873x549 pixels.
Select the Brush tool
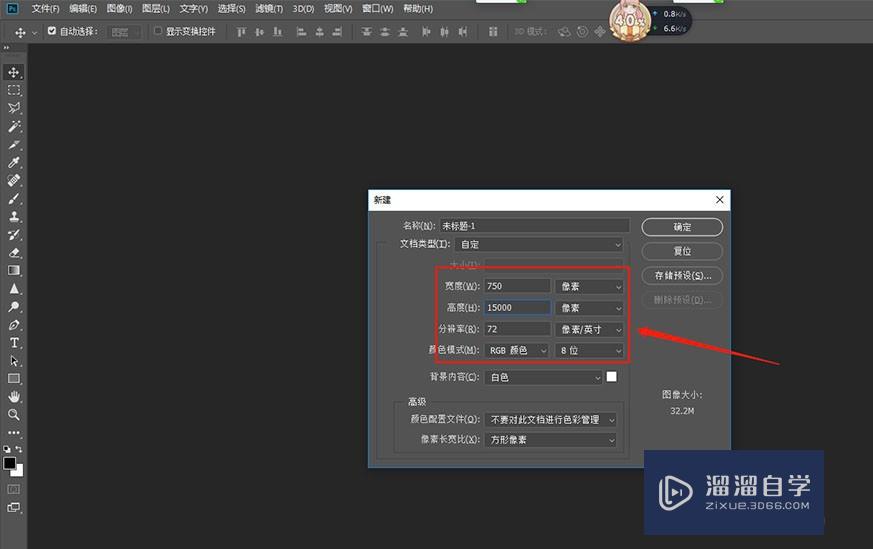14,199
